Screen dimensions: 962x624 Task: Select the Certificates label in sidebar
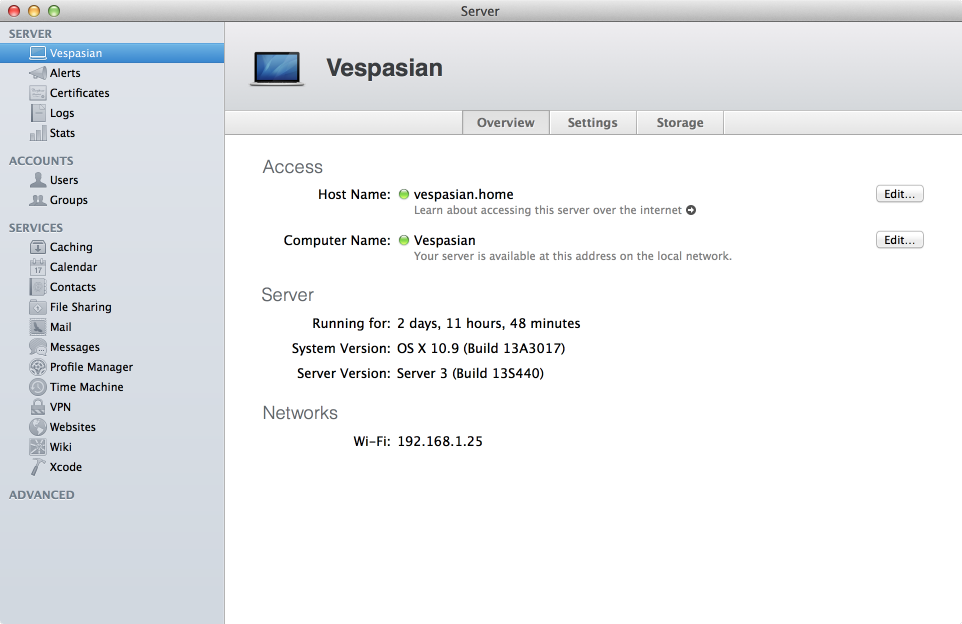pos(80,93)
